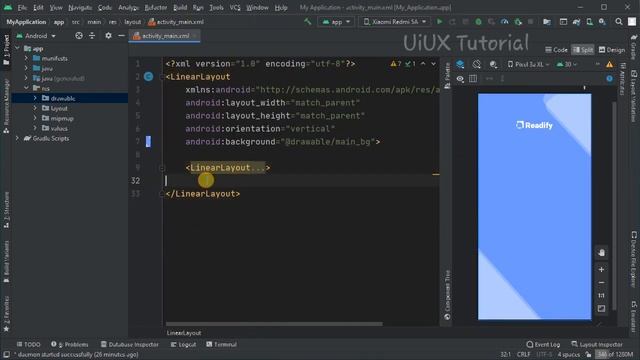Click the layout breadcrumb in path bar
The height and width of the screenshot is (360, 640).
132,22
